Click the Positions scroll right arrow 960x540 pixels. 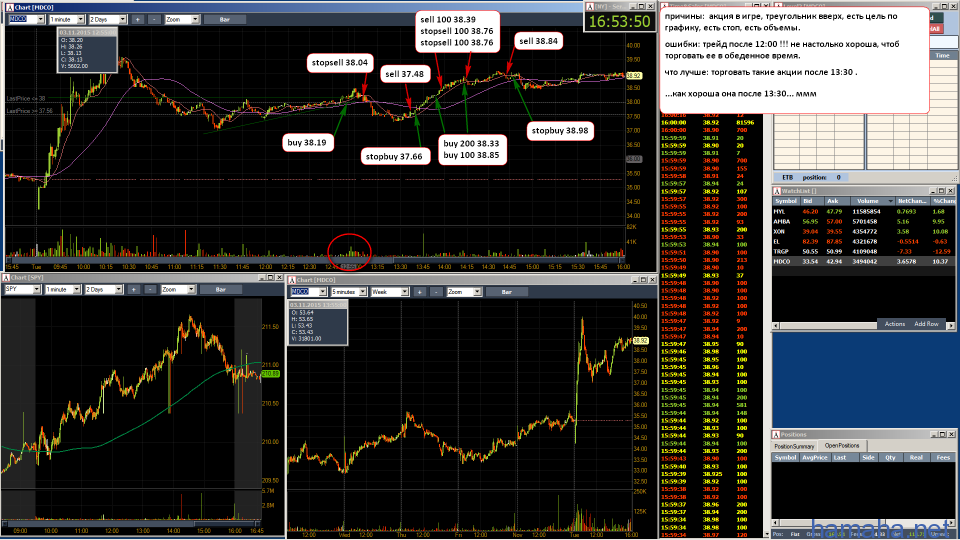951,523
